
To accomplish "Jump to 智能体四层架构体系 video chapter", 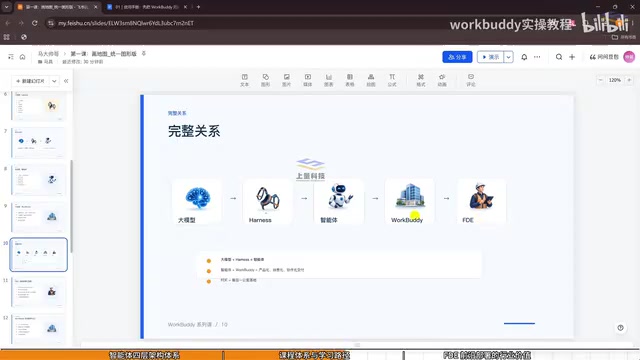I will pos(144,355).
